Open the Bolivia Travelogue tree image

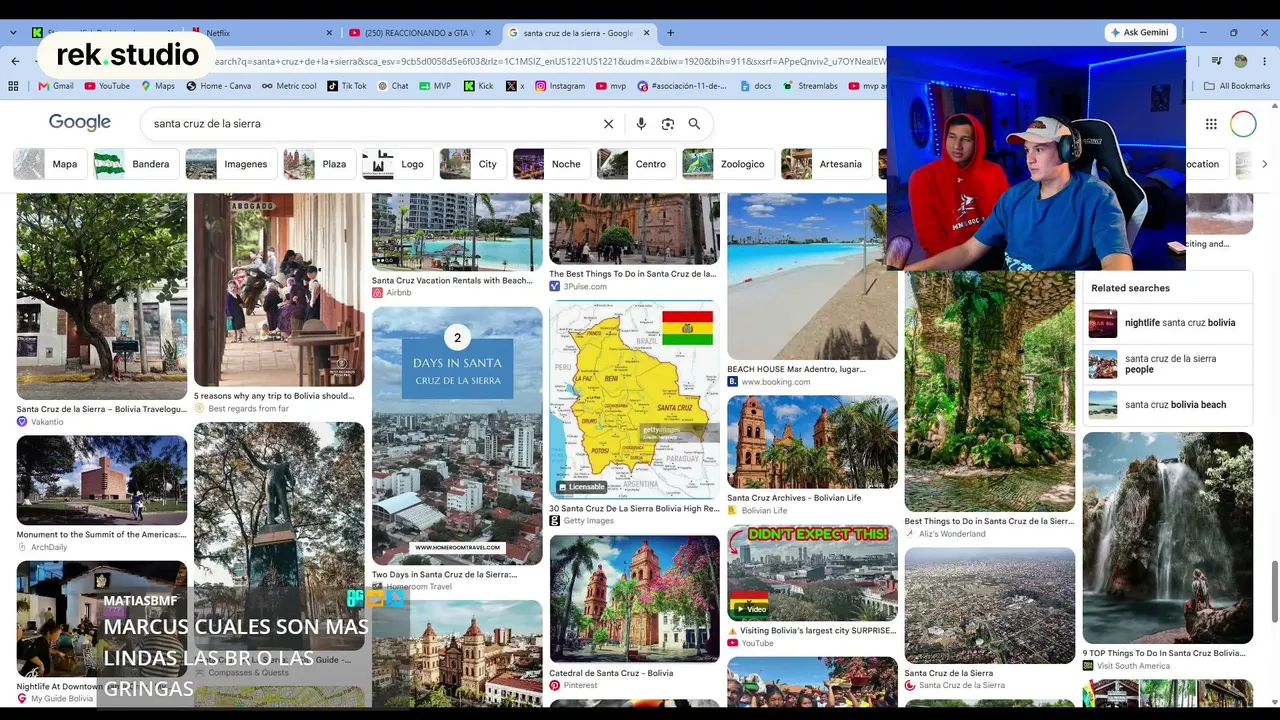click(102, 297)
